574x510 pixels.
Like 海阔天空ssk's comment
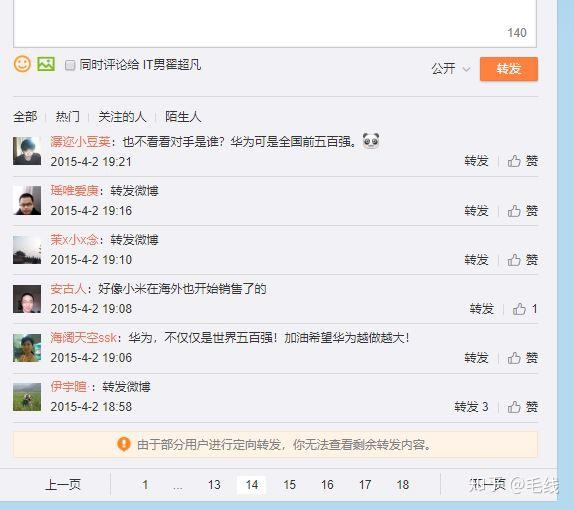(x=522, y=358)
